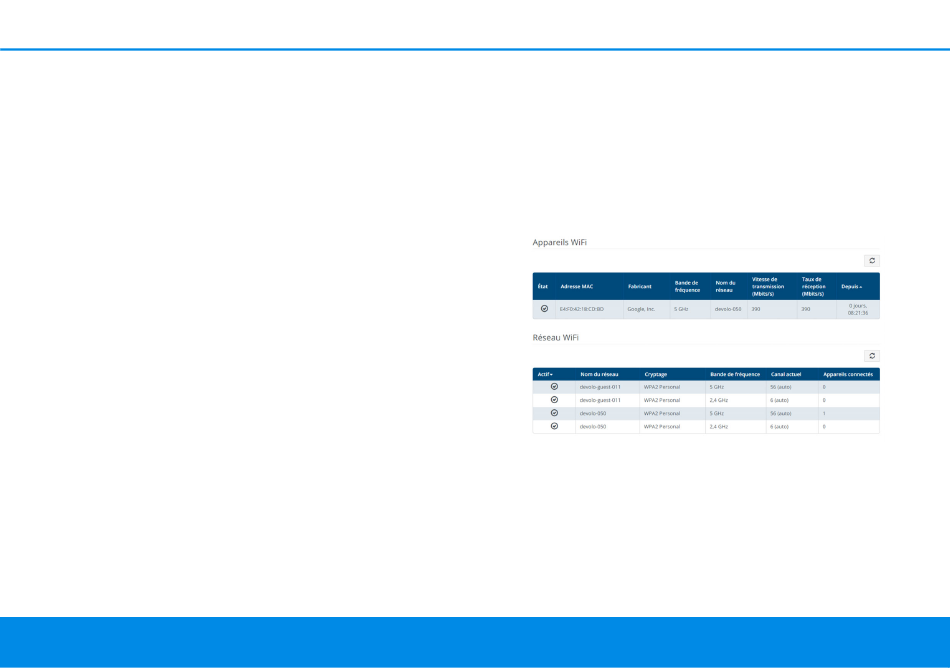
Task: Click the Canal actuel column header
Action: pos(786,374)
